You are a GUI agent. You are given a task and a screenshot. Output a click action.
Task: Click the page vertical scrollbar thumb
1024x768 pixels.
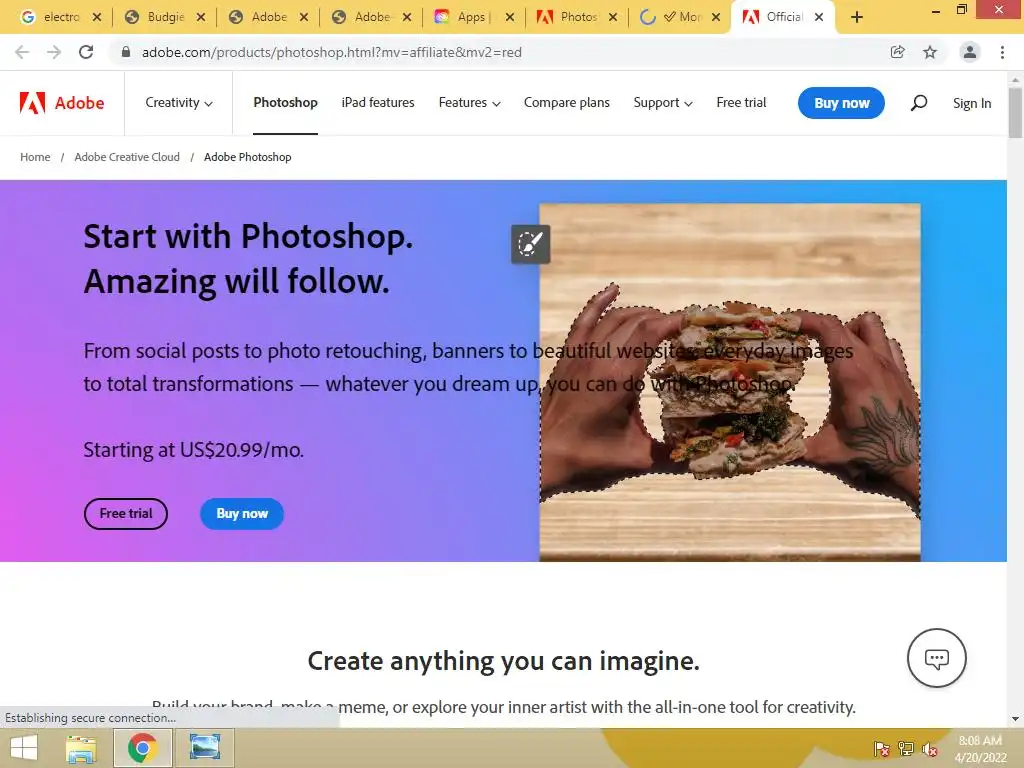pos(1015,112)
